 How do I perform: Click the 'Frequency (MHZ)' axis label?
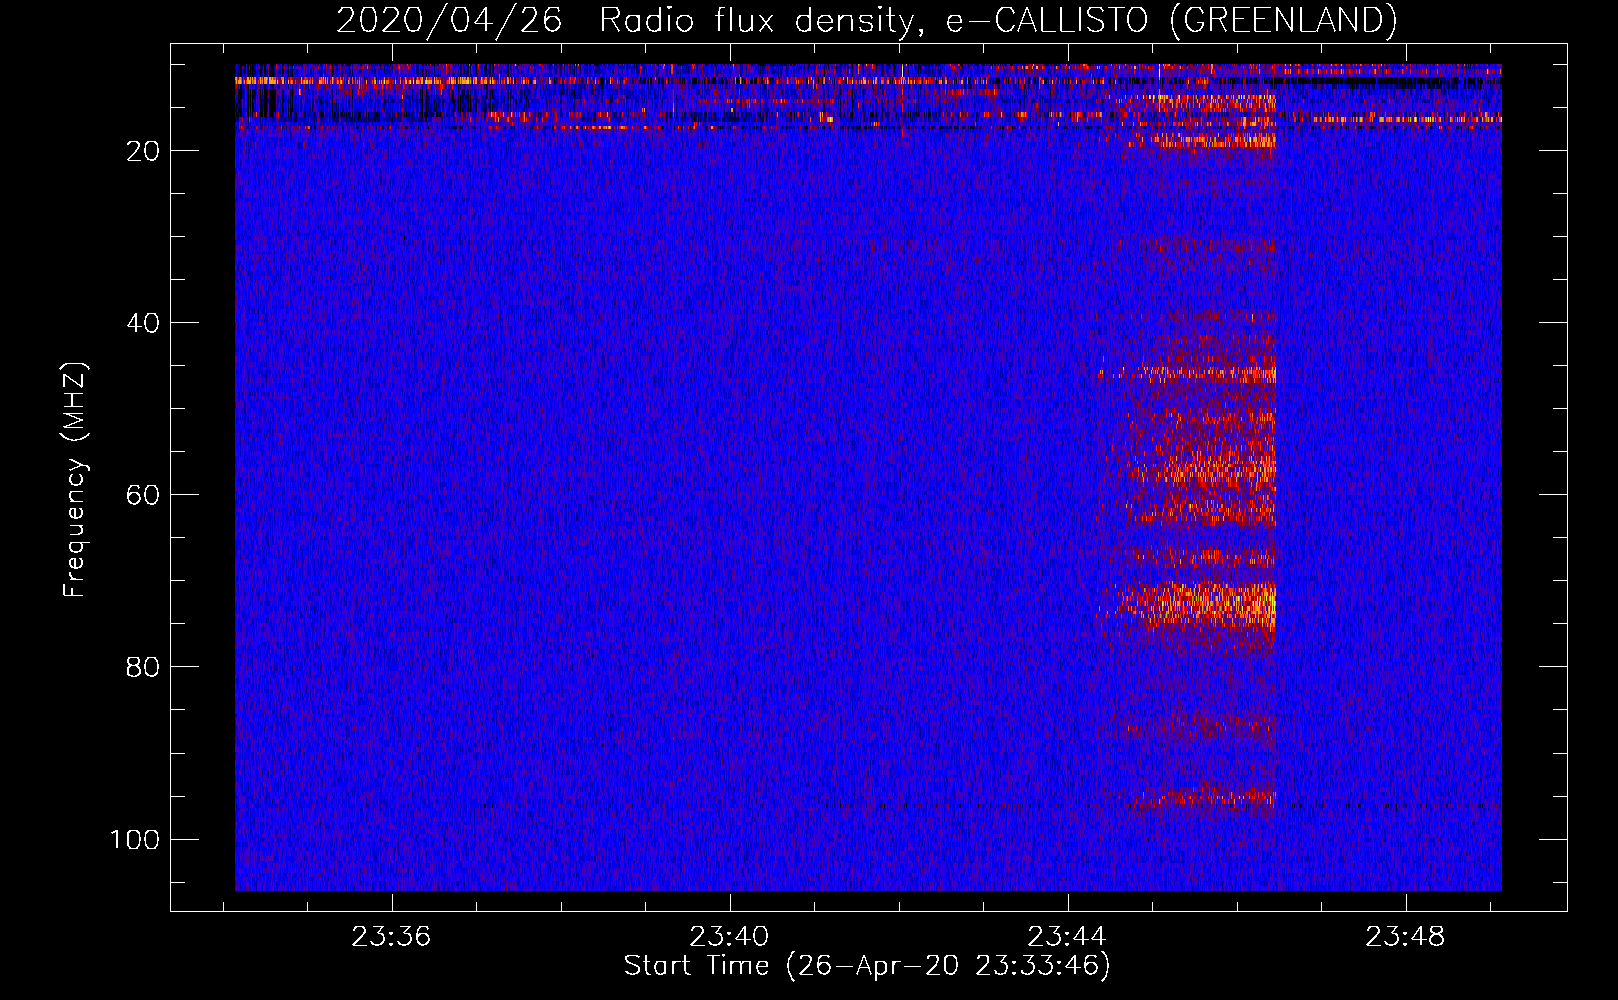pos(75,480)
